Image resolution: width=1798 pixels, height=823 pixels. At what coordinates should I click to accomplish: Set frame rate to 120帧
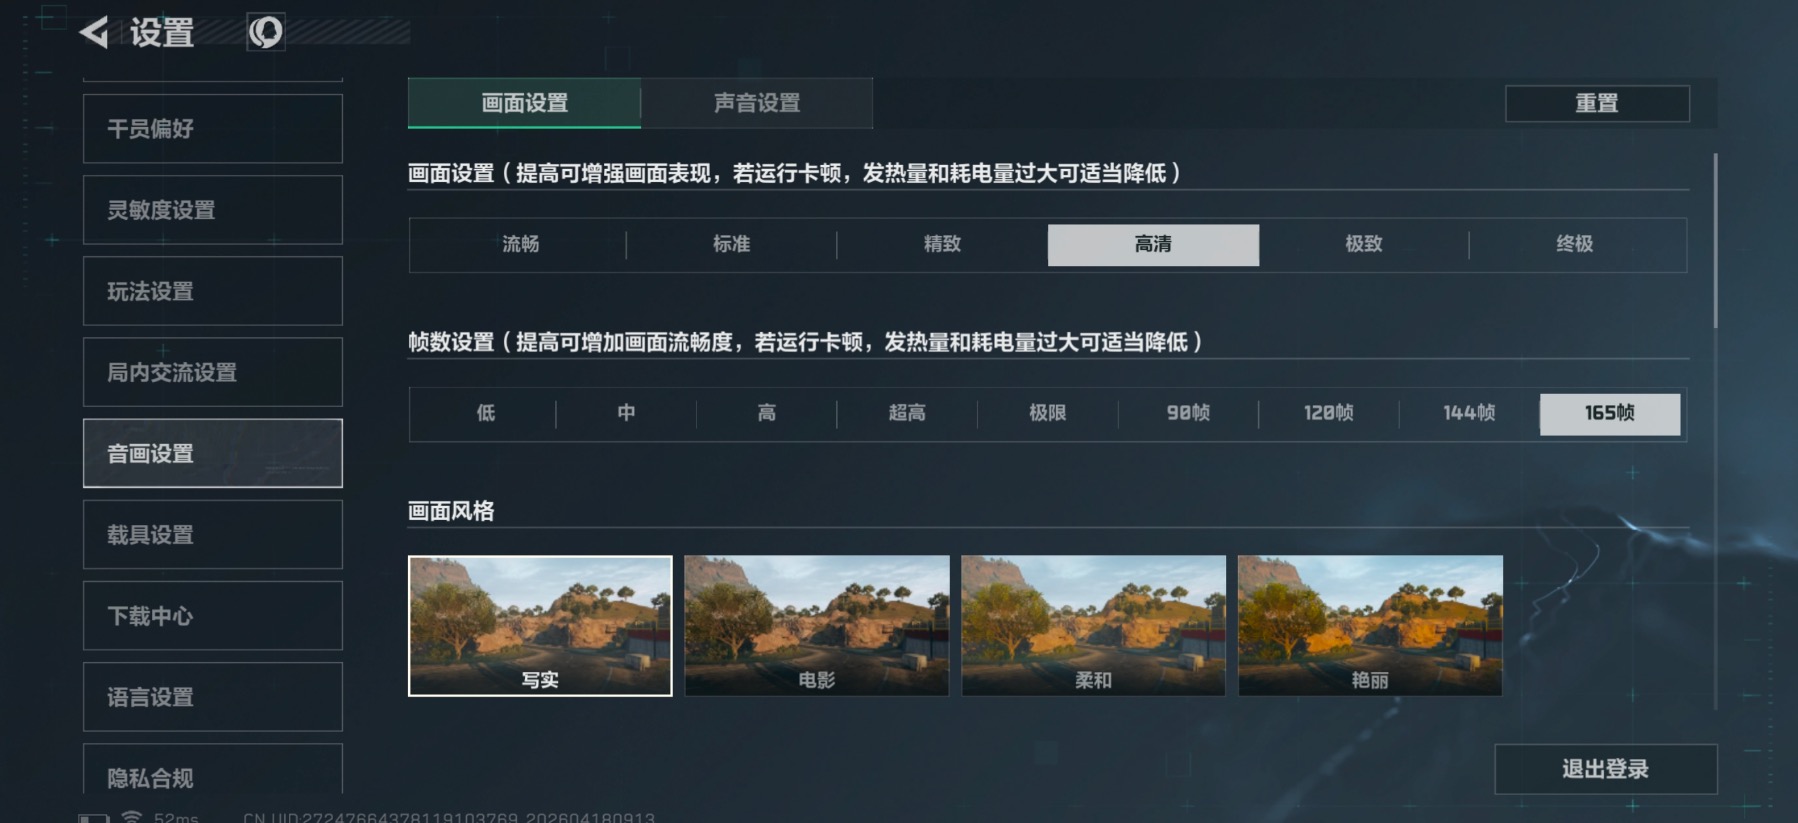click(1328, 413)
